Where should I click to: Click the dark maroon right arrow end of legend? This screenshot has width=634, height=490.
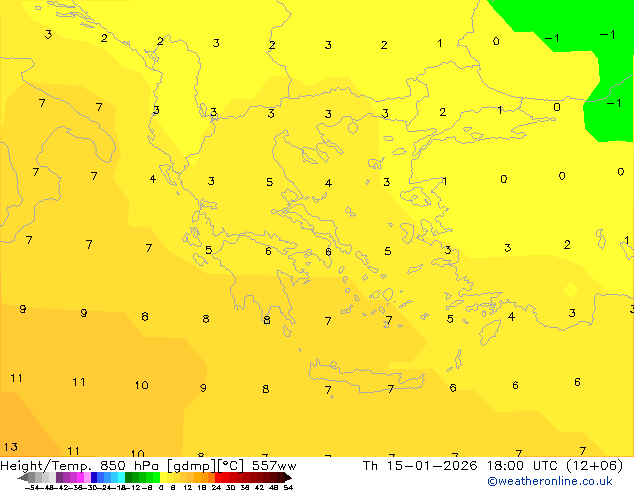point(288,477)
